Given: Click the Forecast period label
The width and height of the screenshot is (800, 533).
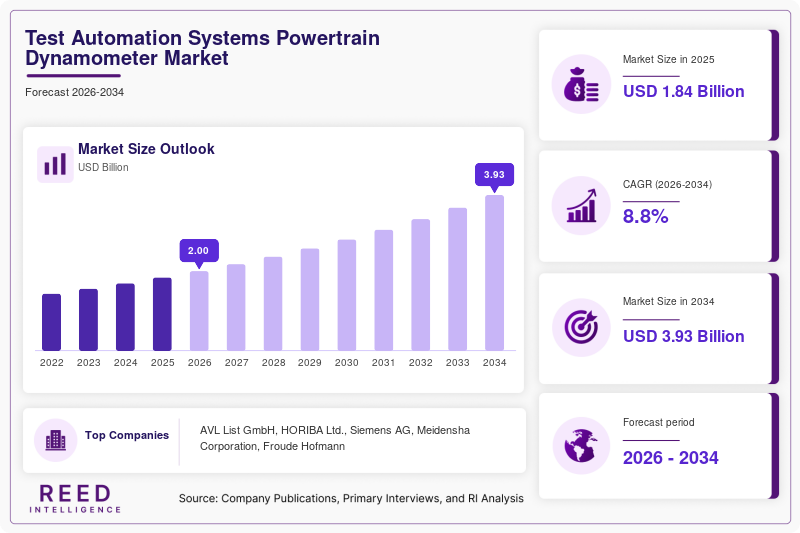Looking at the screenshot, I should point(659,422).
